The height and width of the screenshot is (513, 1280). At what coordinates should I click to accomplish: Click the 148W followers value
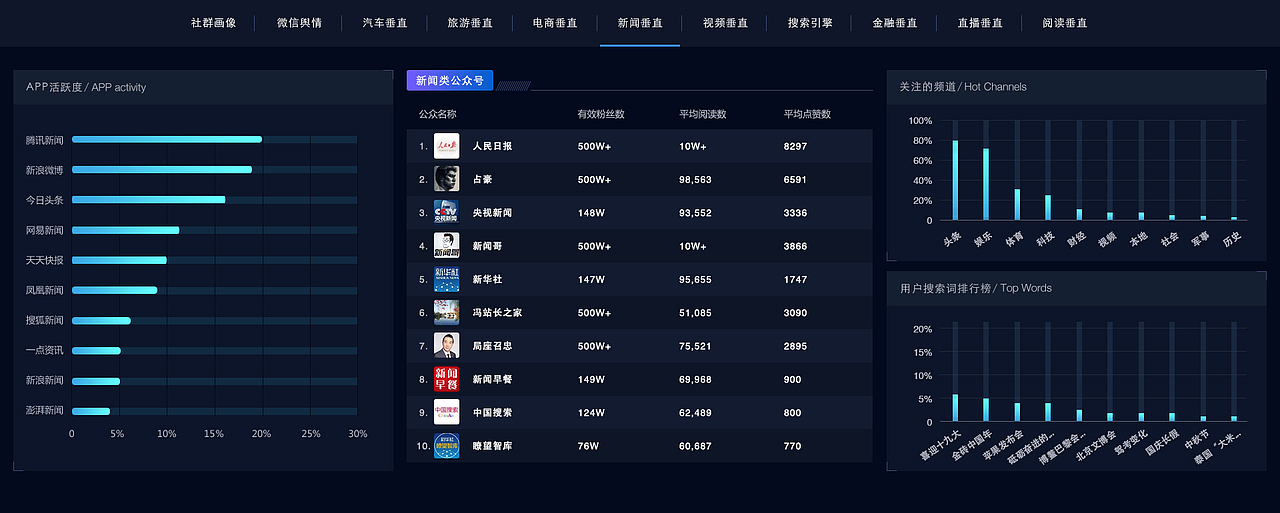[591, 213]
